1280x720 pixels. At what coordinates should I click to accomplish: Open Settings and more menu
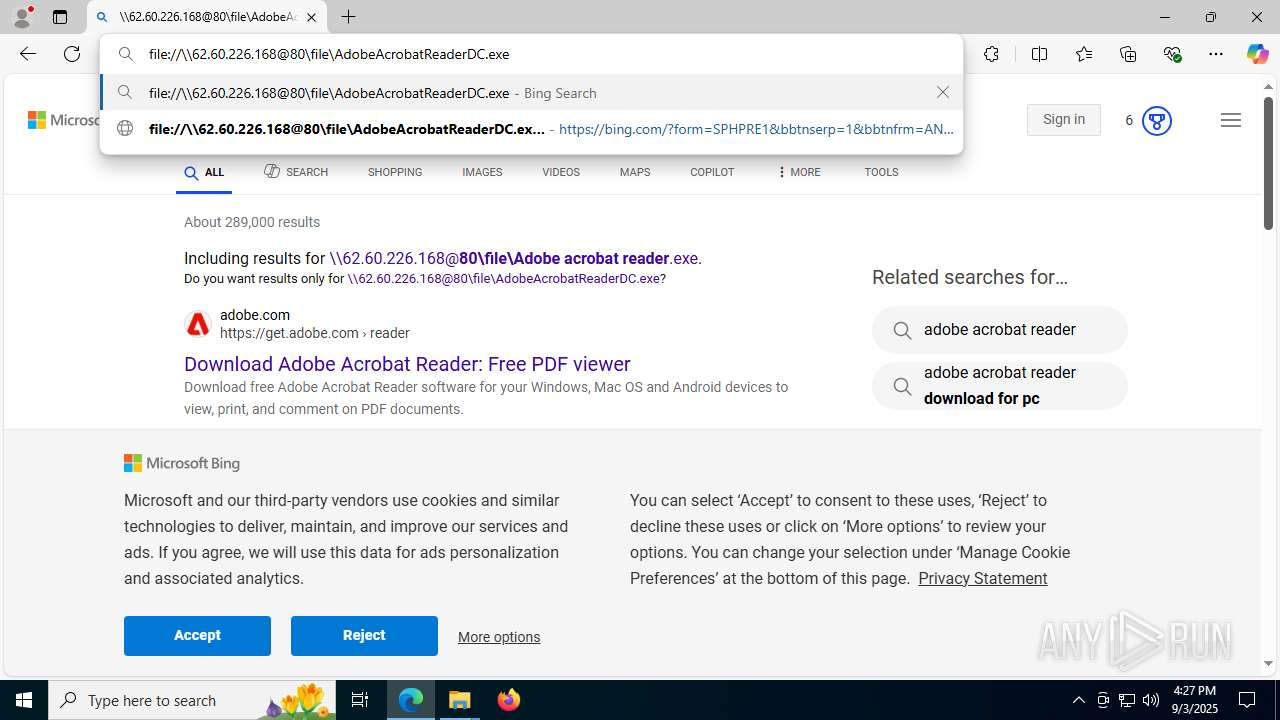pos(1216,54)
